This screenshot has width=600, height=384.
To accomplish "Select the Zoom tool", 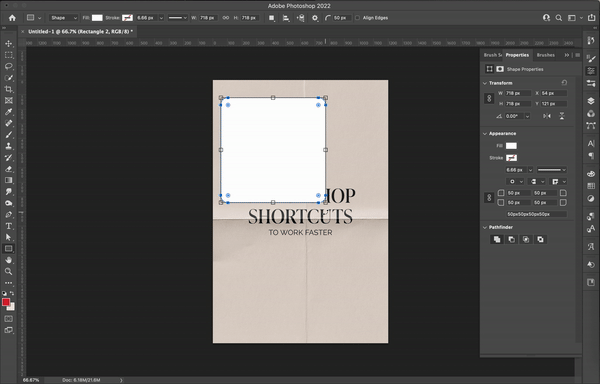I will pyautogui.click(x=8, y=272).
